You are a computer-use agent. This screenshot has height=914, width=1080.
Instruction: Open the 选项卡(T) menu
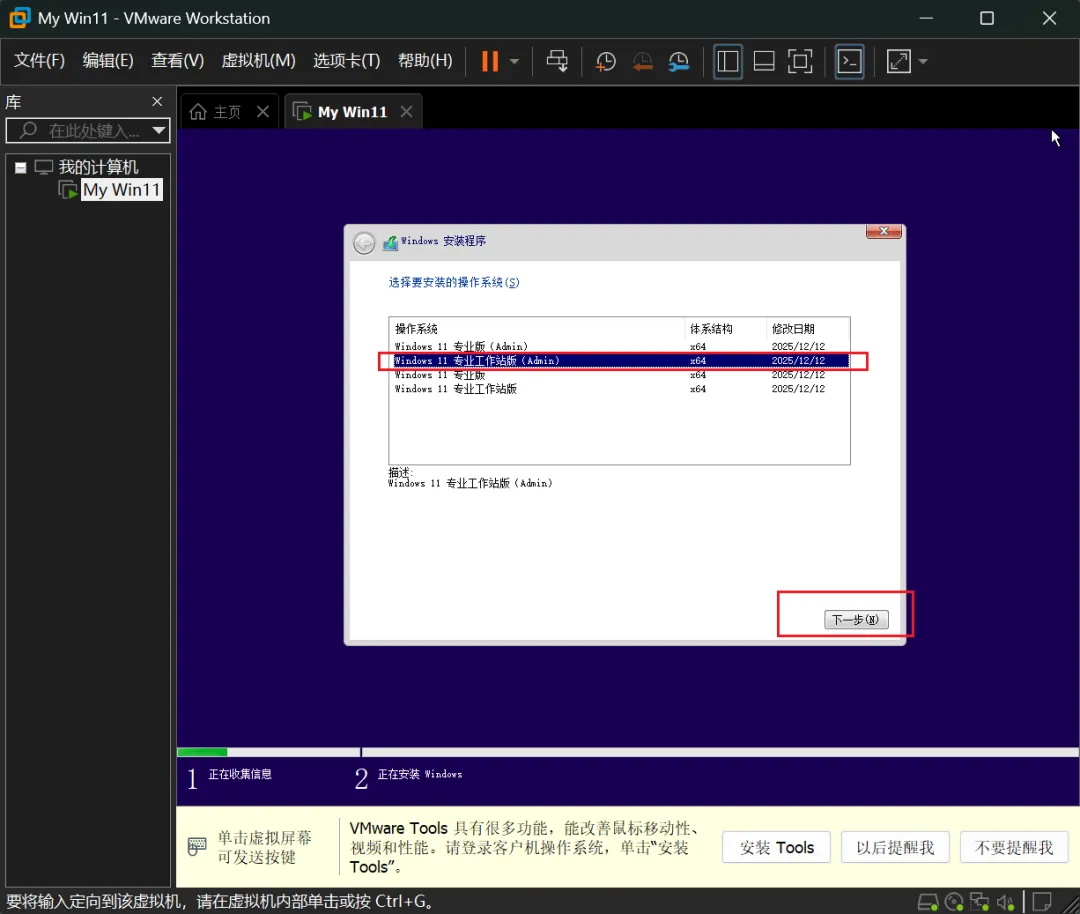pos(346,61)
